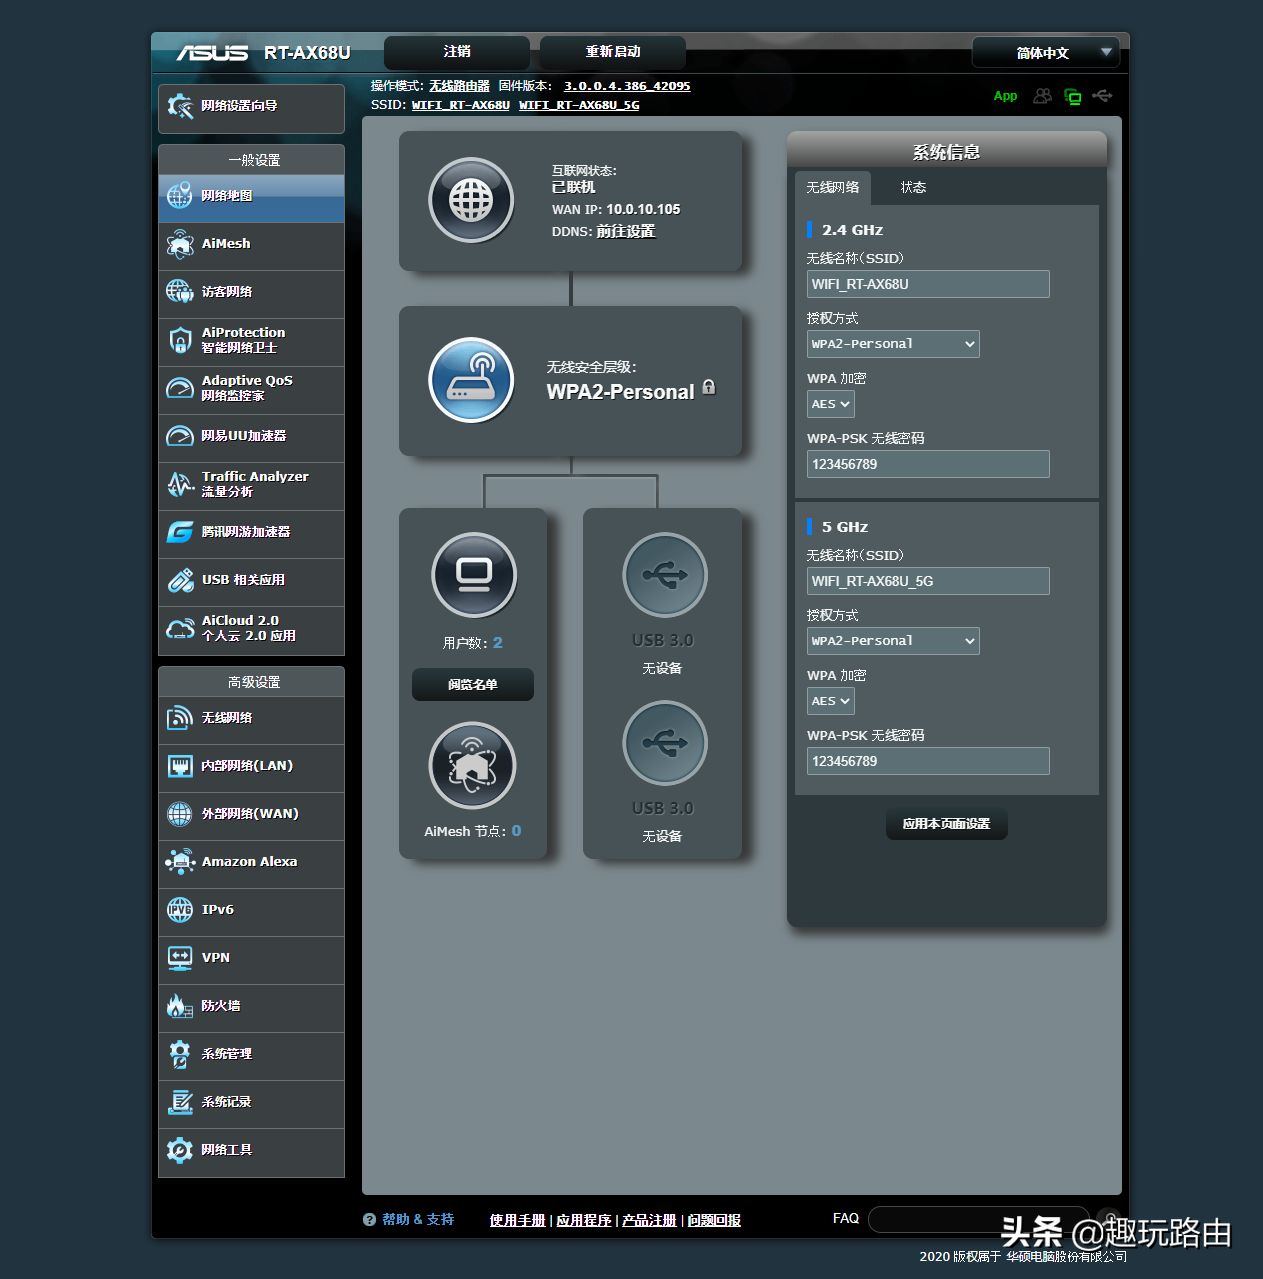This screenshot has width=1263, height=1279.
Task: Open 2.4 GHz WPA 加密 AES dropdown
Action: coord(831,404)
